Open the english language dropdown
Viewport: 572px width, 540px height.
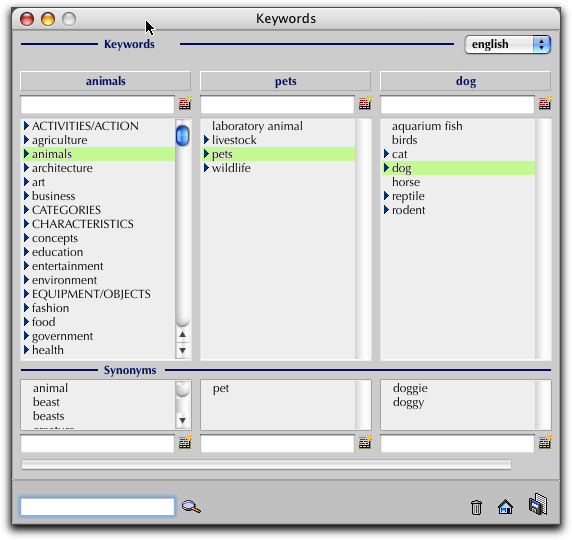pyautogui.click(x=507, y=45)
